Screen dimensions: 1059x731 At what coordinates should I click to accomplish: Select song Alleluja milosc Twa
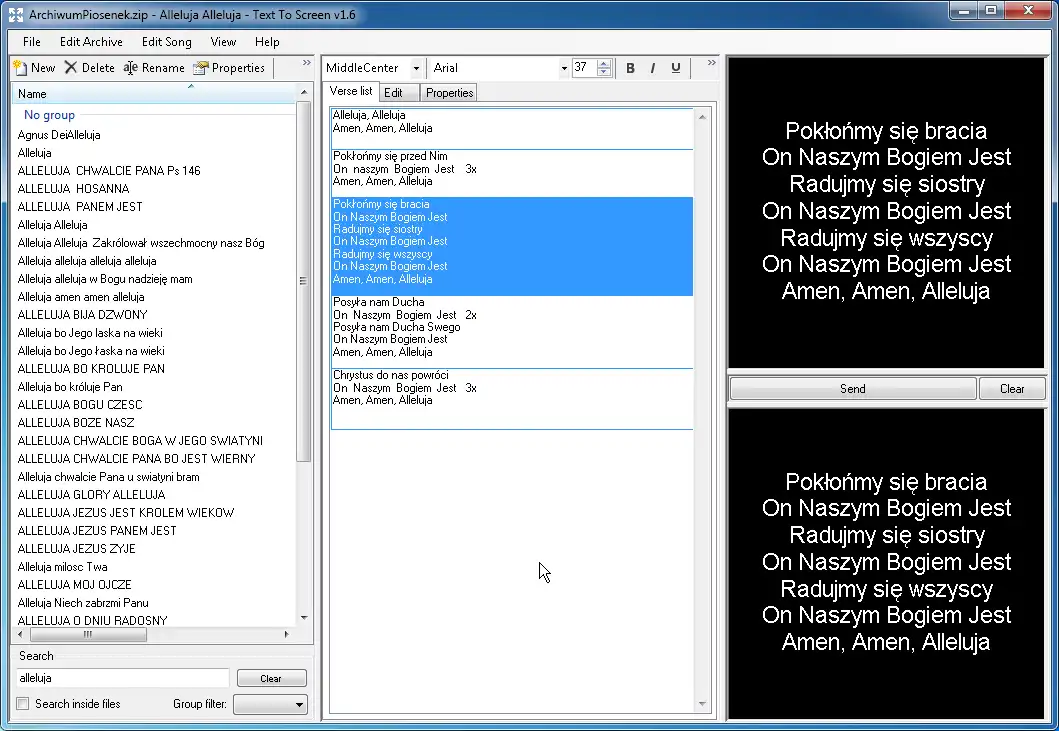[62, 567]
